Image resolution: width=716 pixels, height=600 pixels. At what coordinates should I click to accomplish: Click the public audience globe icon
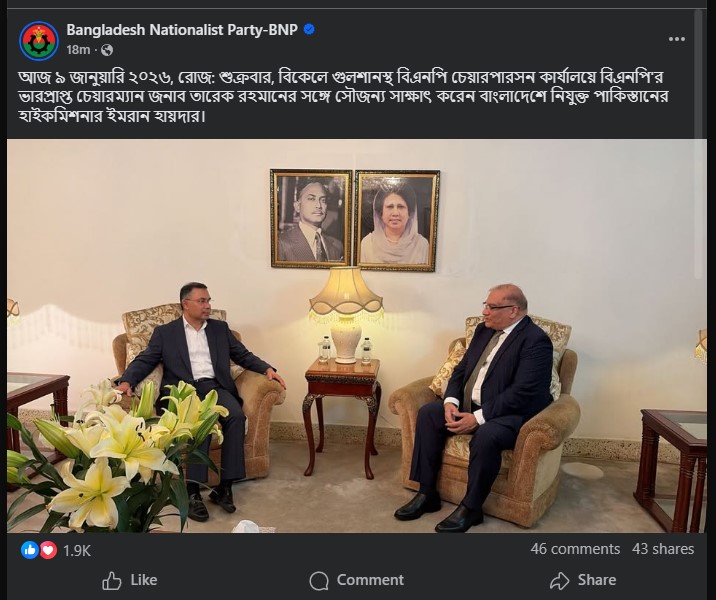107,50
